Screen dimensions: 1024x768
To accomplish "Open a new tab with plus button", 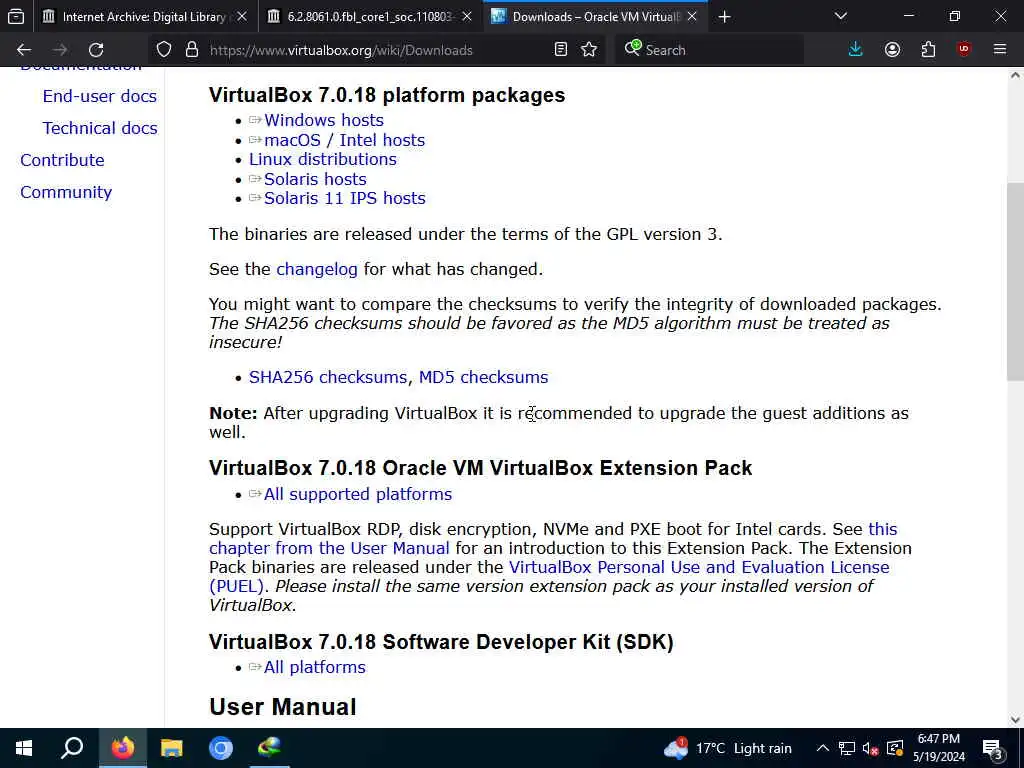I will tap(724, 17).
